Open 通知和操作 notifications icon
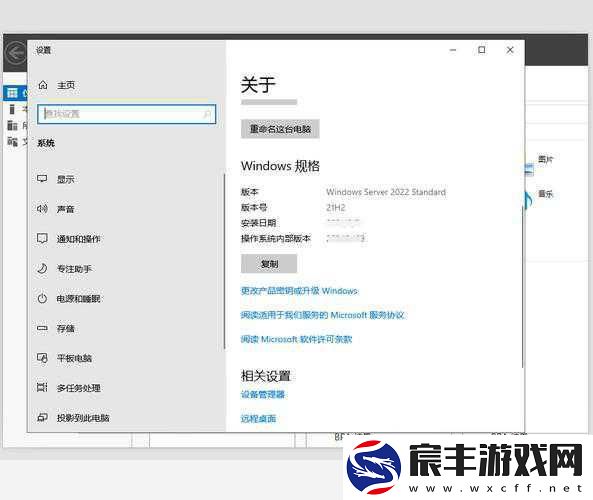The height and width of the screenshot is (500, 593). (42, 238)
